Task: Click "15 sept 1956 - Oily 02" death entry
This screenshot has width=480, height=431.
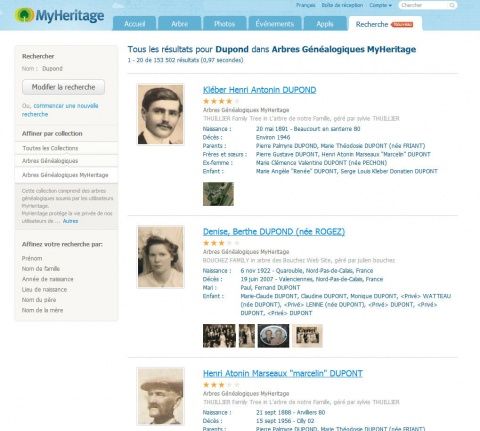Action: click(x=285, y=421)
